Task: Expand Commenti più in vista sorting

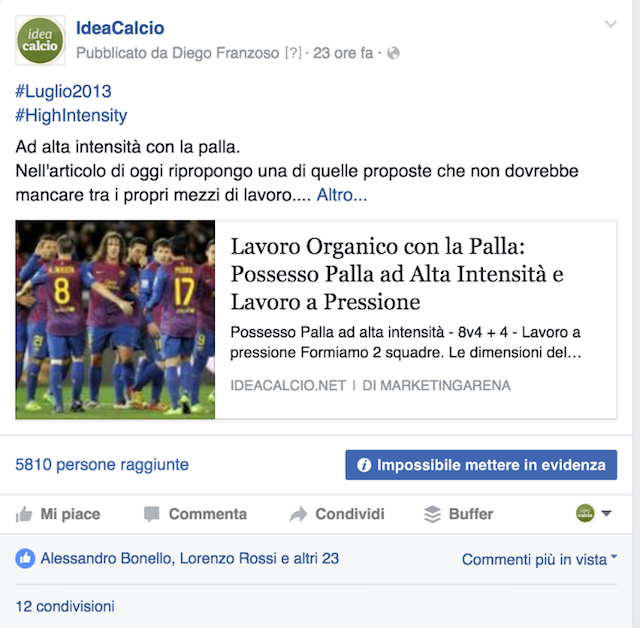Action: coord(539,559)
